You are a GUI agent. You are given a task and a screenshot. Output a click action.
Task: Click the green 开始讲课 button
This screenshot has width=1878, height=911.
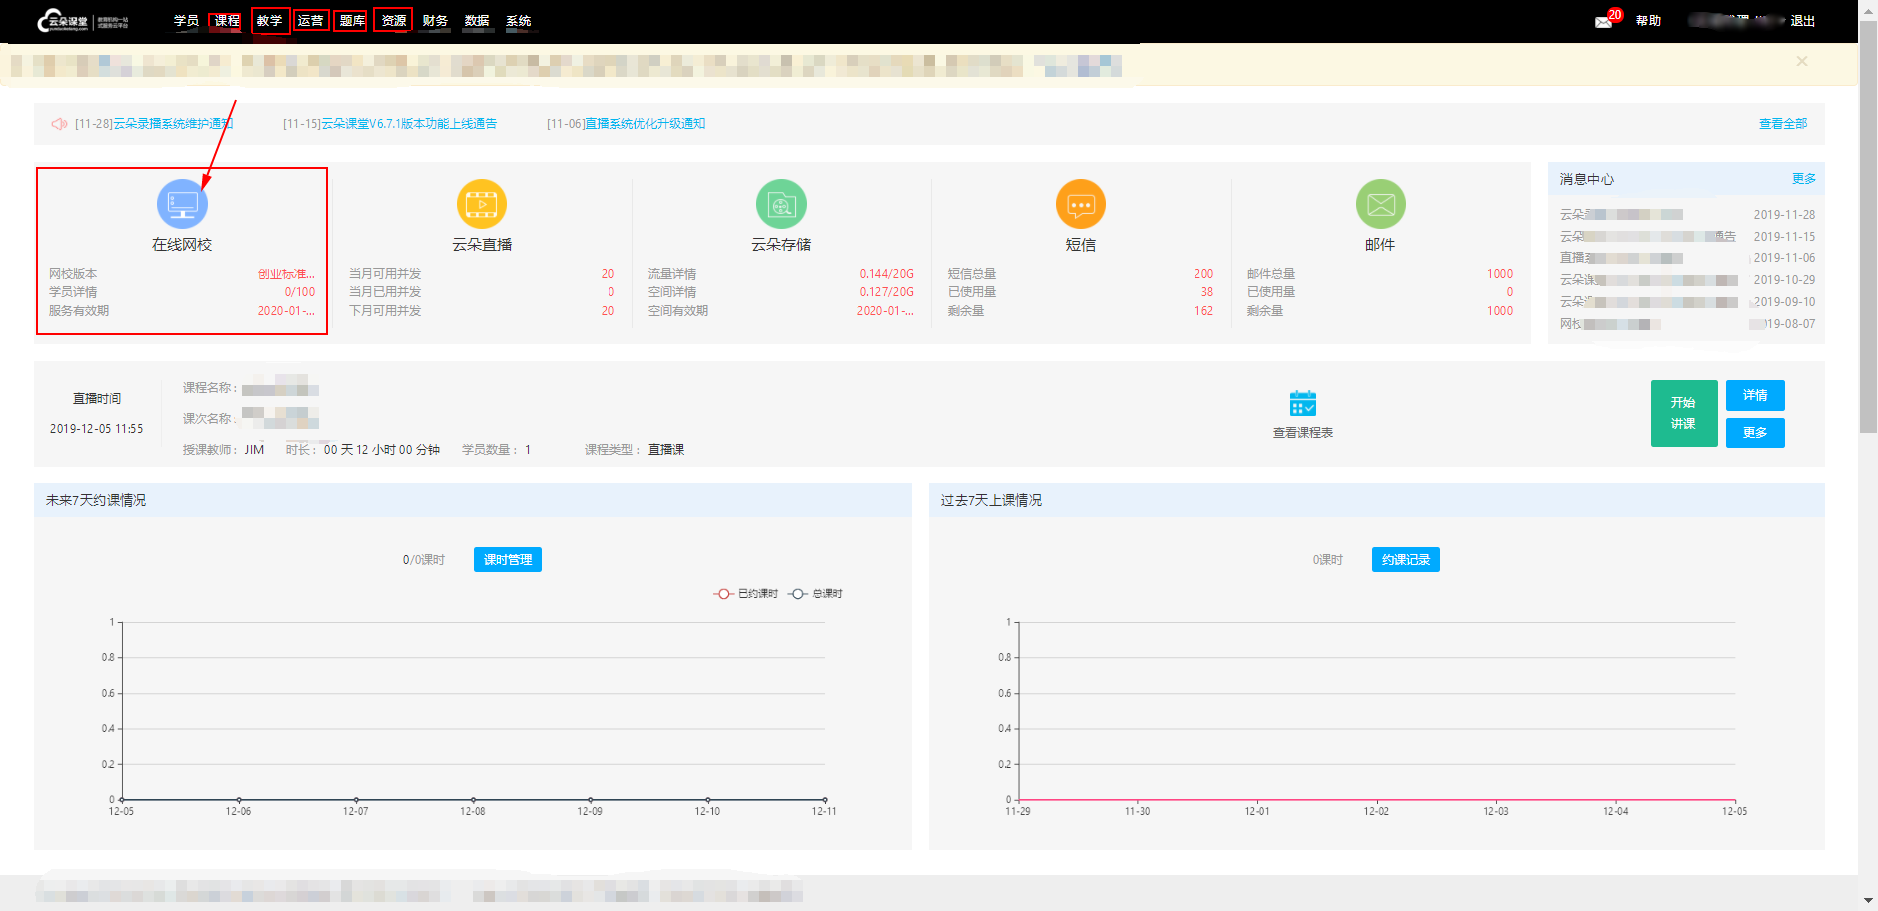[1684, 413]
